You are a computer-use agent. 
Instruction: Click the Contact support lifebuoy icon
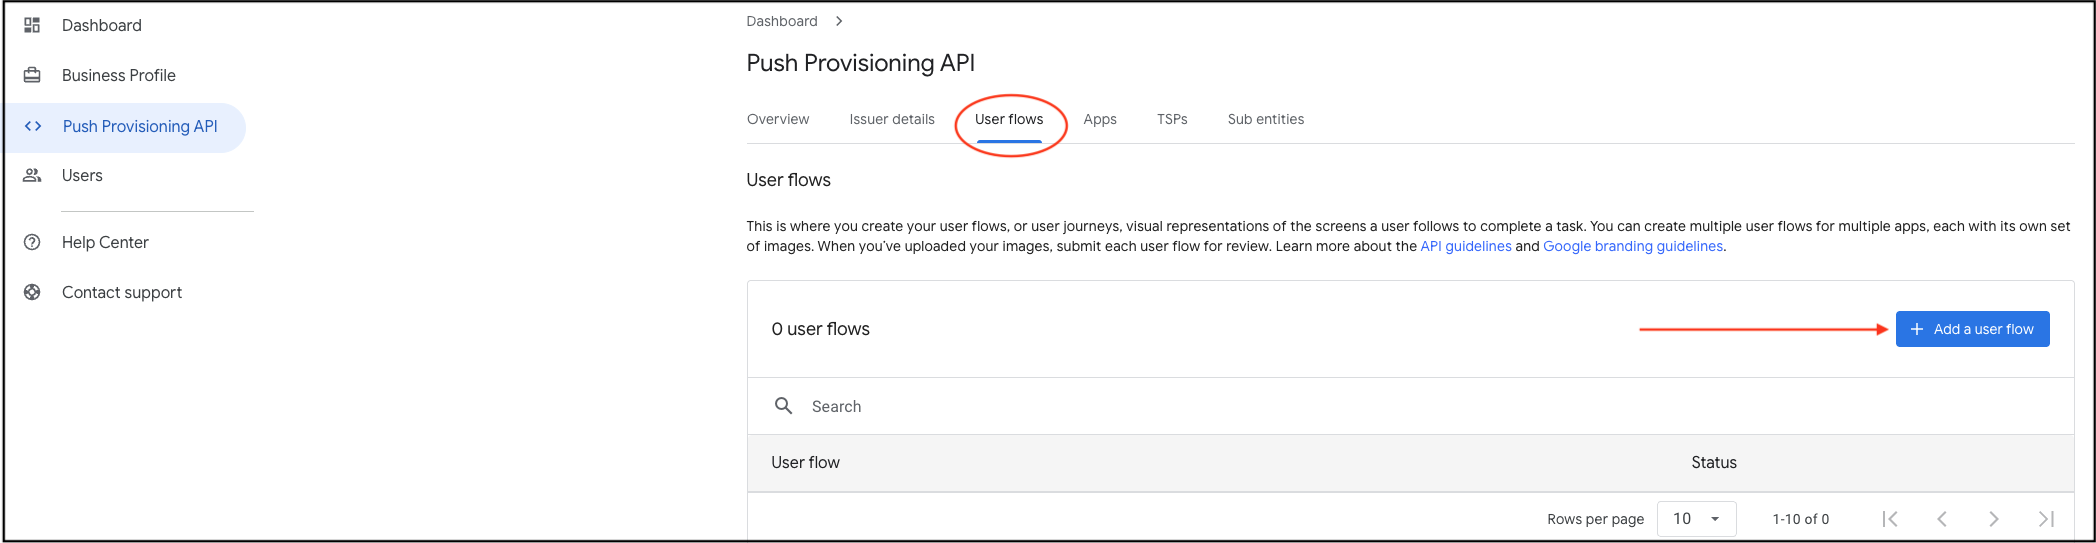(32, 292)
